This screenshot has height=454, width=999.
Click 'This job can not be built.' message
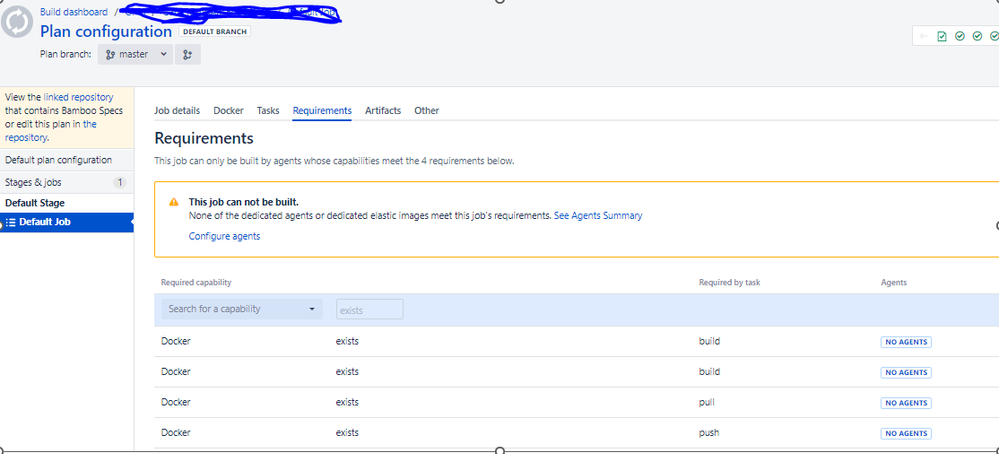(243, 202)
